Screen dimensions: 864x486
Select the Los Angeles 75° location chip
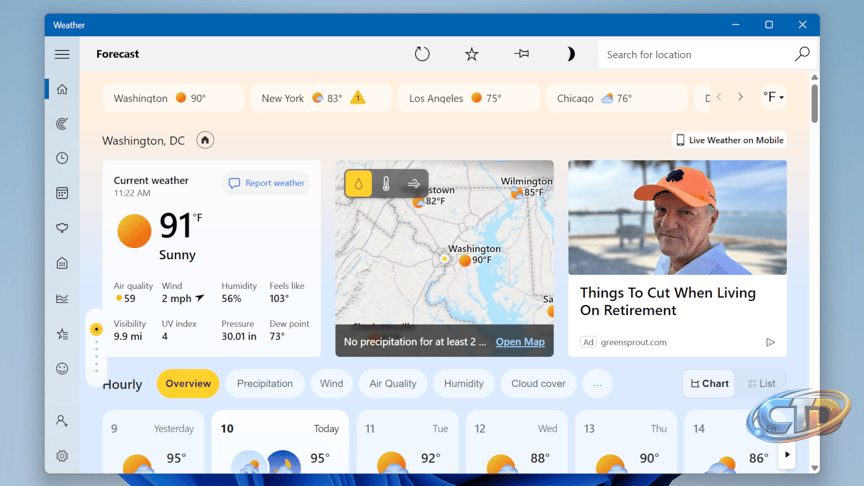[x=468, y=98]
